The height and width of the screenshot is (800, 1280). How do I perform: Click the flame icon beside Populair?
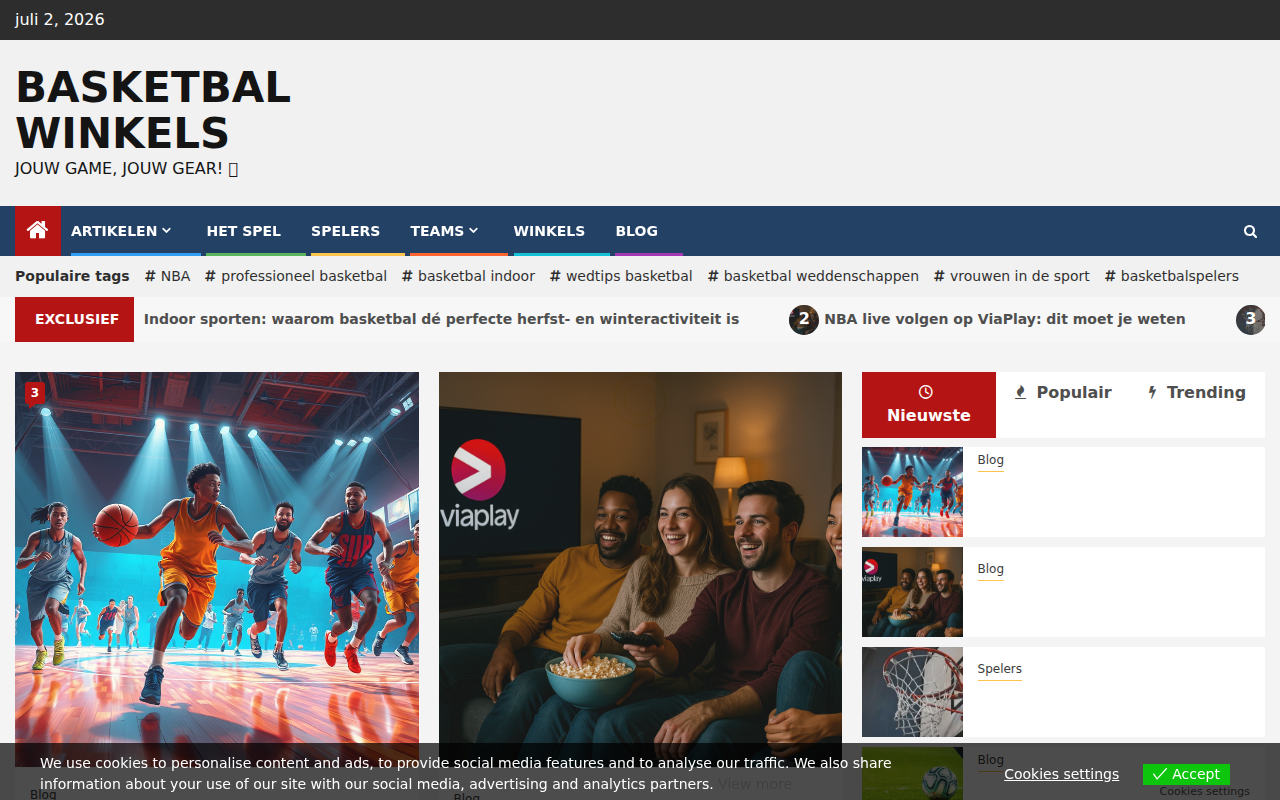point(1020,392)
